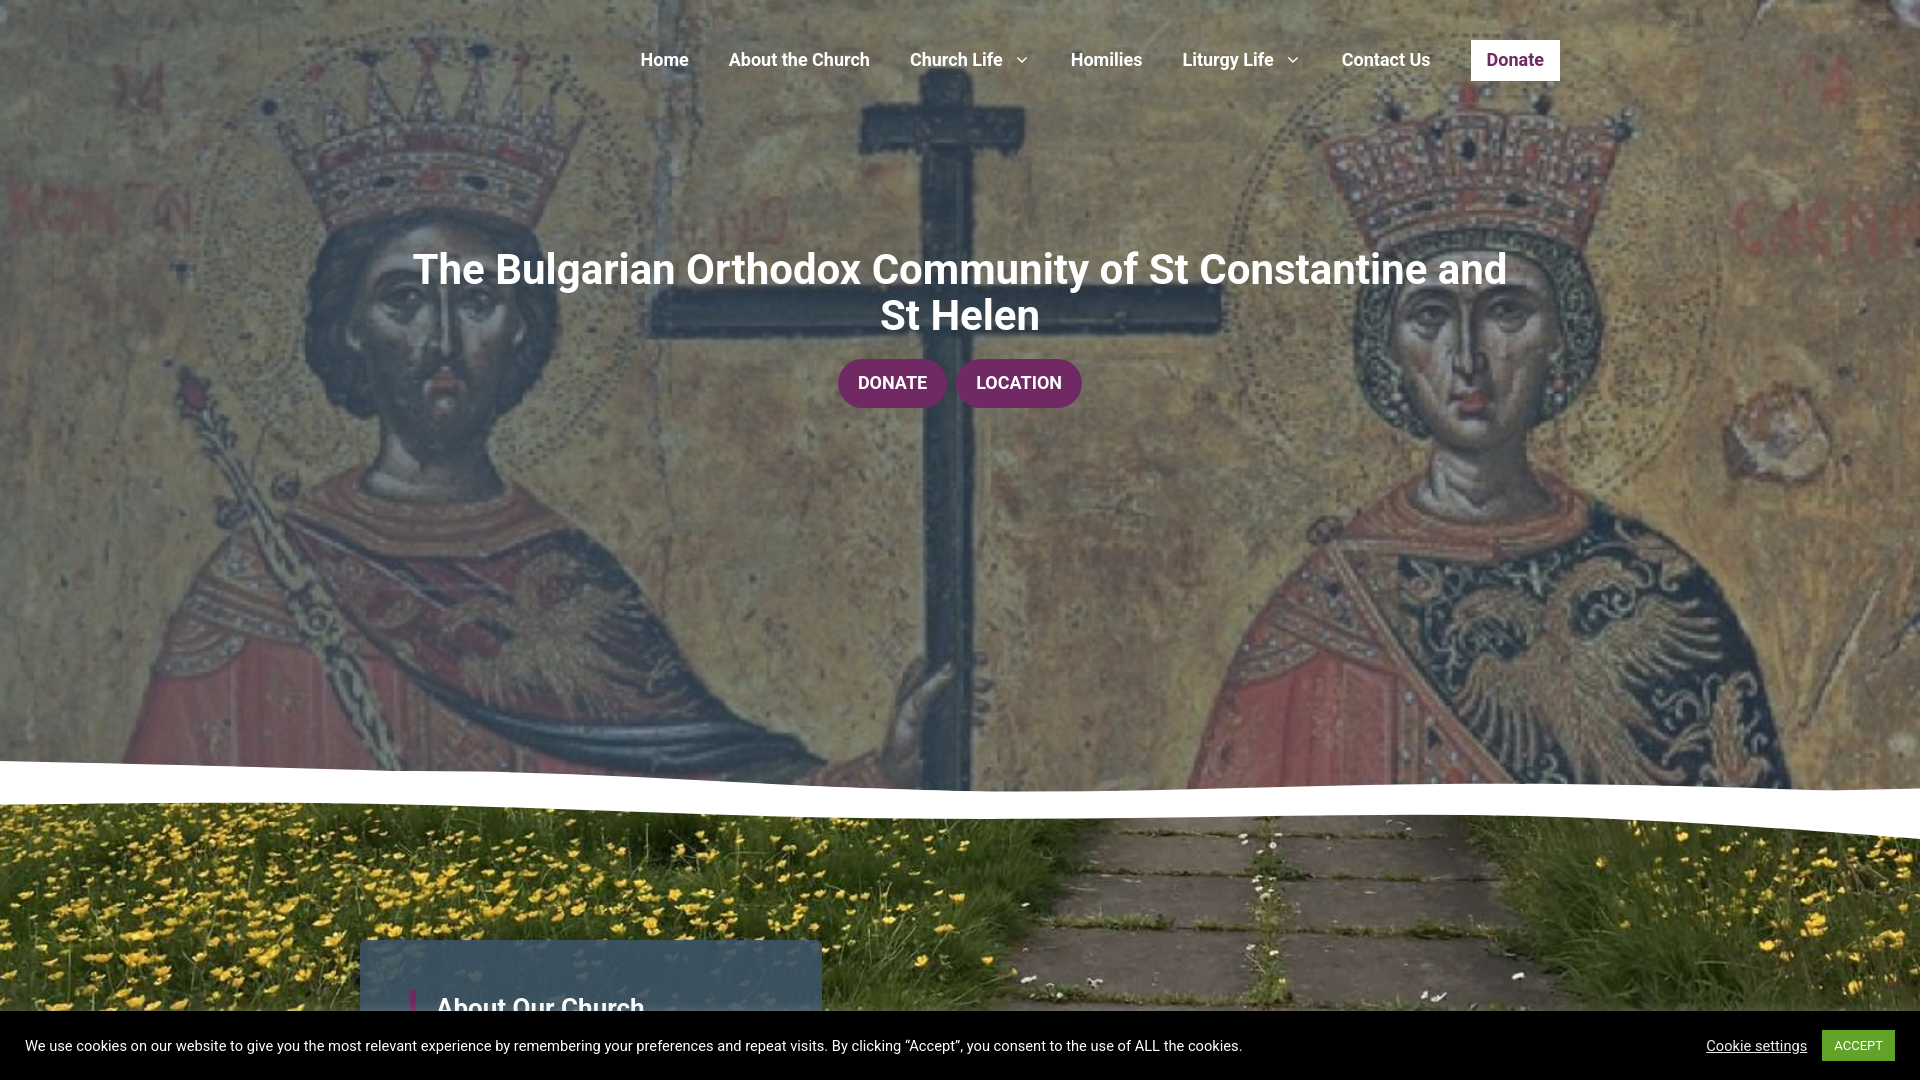1920x1080 pixels.
Task: Open the Homilies page
Action: [x=1105, y=60]
